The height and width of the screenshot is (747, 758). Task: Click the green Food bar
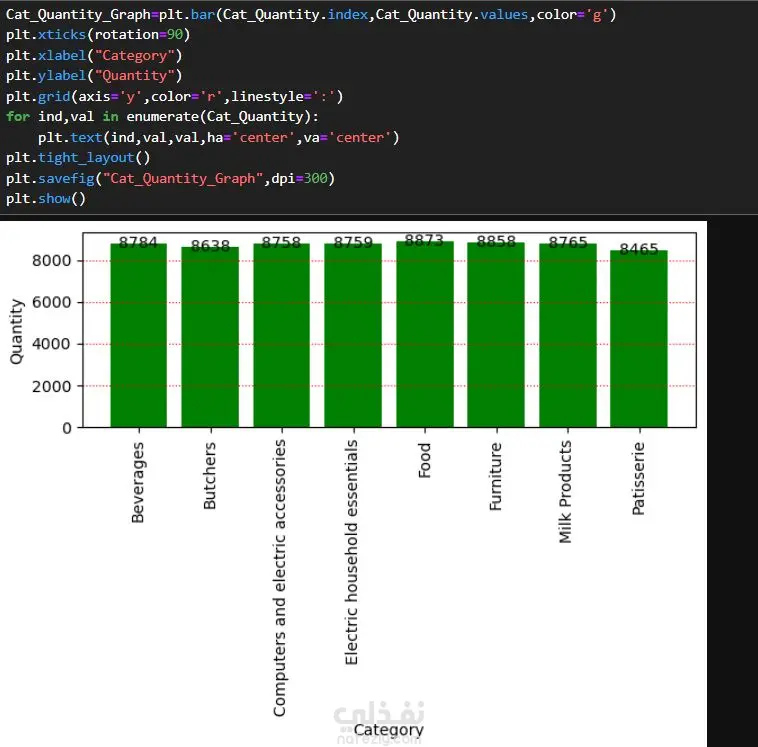click(425, 335)
